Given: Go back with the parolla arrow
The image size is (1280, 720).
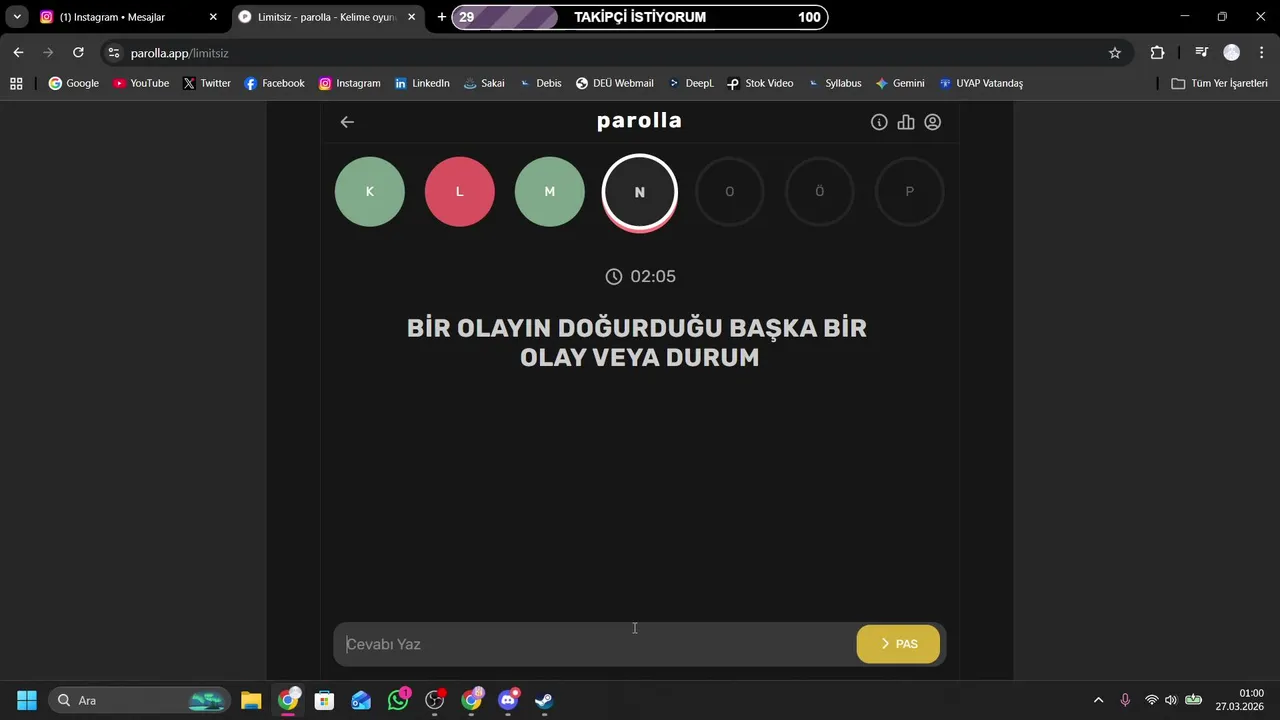Looking at the screenshot, I should (347, 122).
